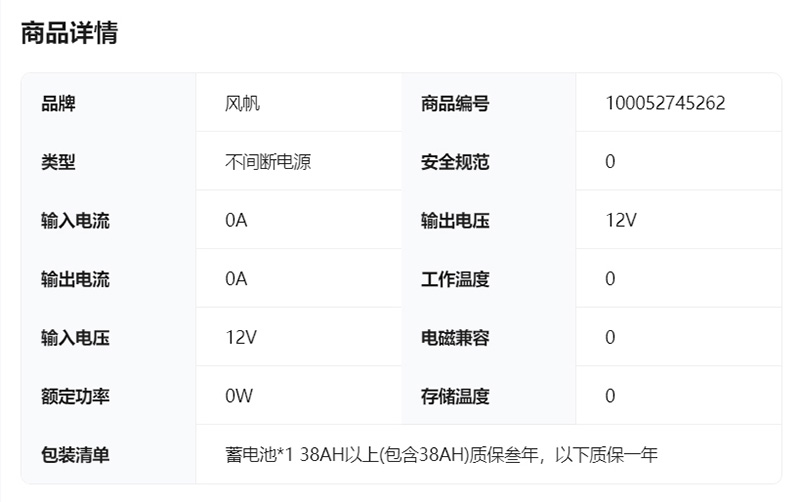Click the 存储温度 label
Image resolution: width=800 pixels, height=502 pixels.
point(455,397)
